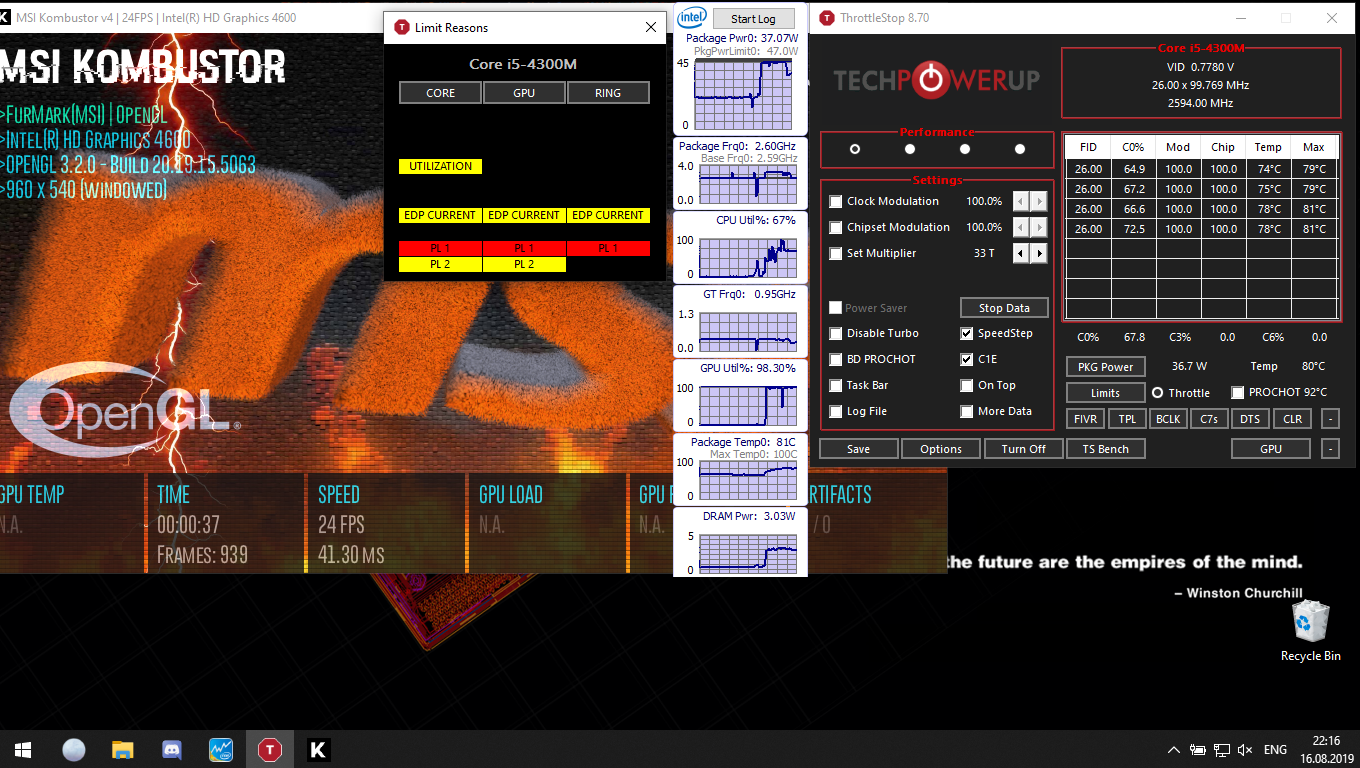Close the Limit Reasons window
This screenshot has height=768, width=1360.
(x=651, y=28)
